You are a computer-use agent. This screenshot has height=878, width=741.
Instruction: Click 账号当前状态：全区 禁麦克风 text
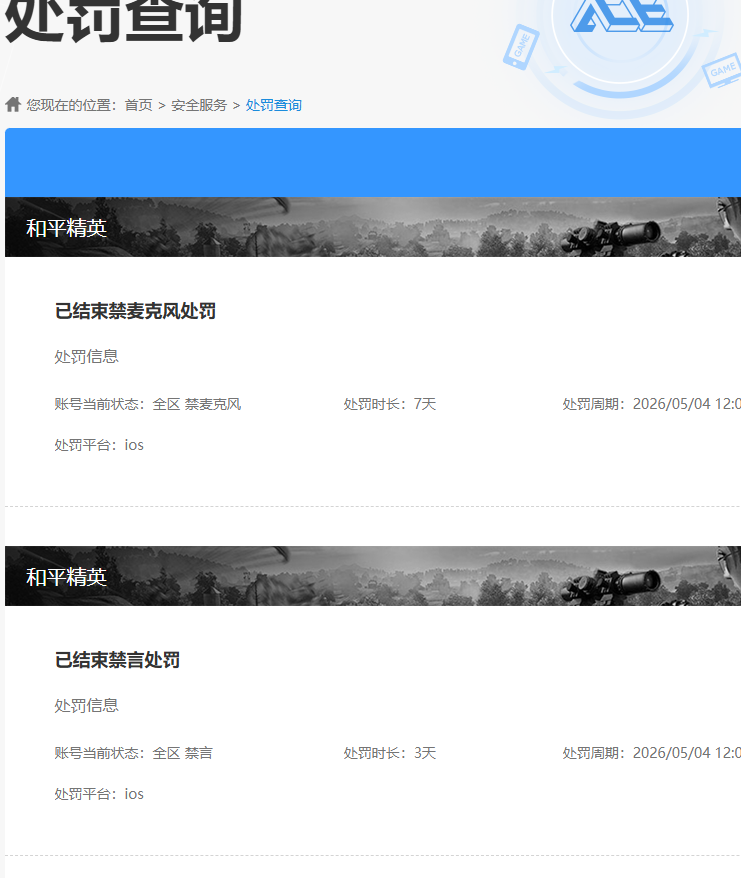[148, 404]
